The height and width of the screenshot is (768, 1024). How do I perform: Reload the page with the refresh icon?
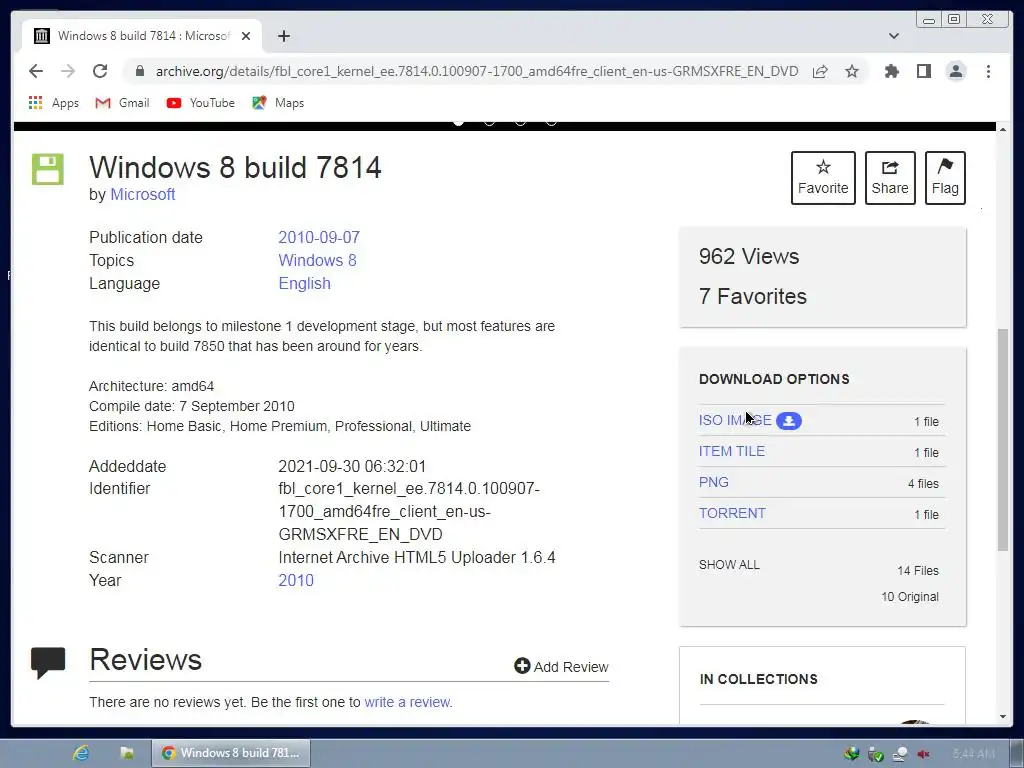point(100,71)
